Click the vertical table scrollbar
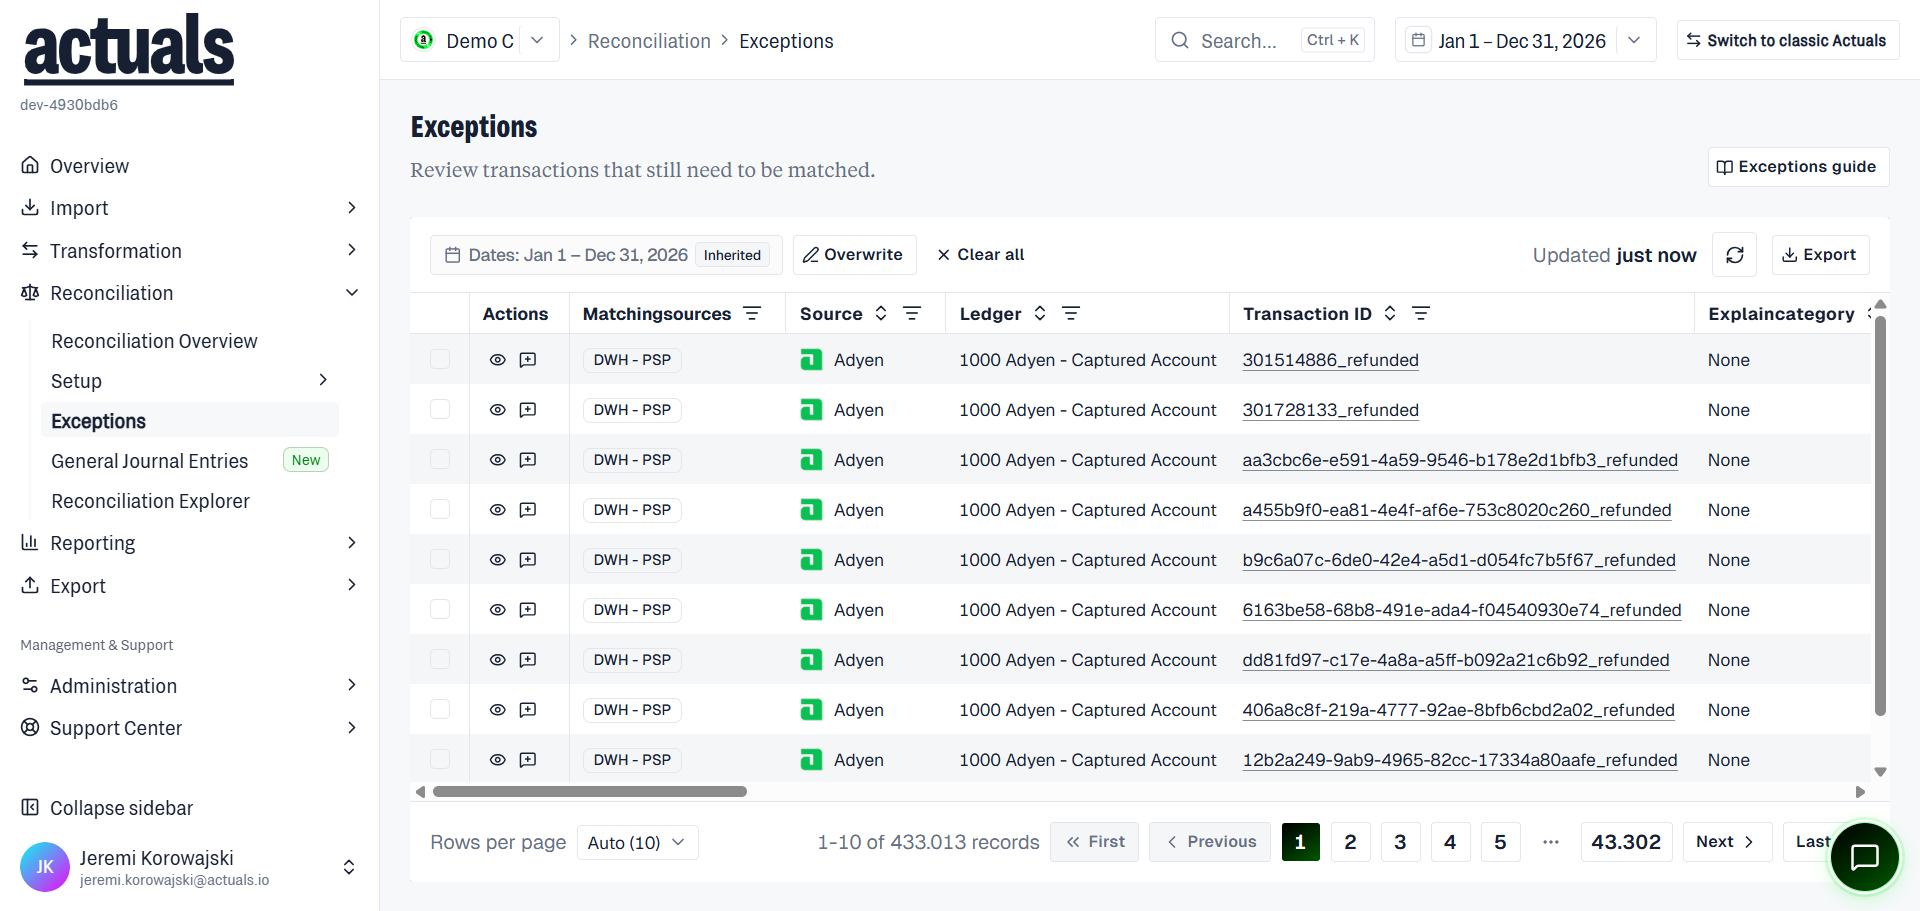The width and height of the screenshot is (1920, 911). click(x=1880, y=515)
